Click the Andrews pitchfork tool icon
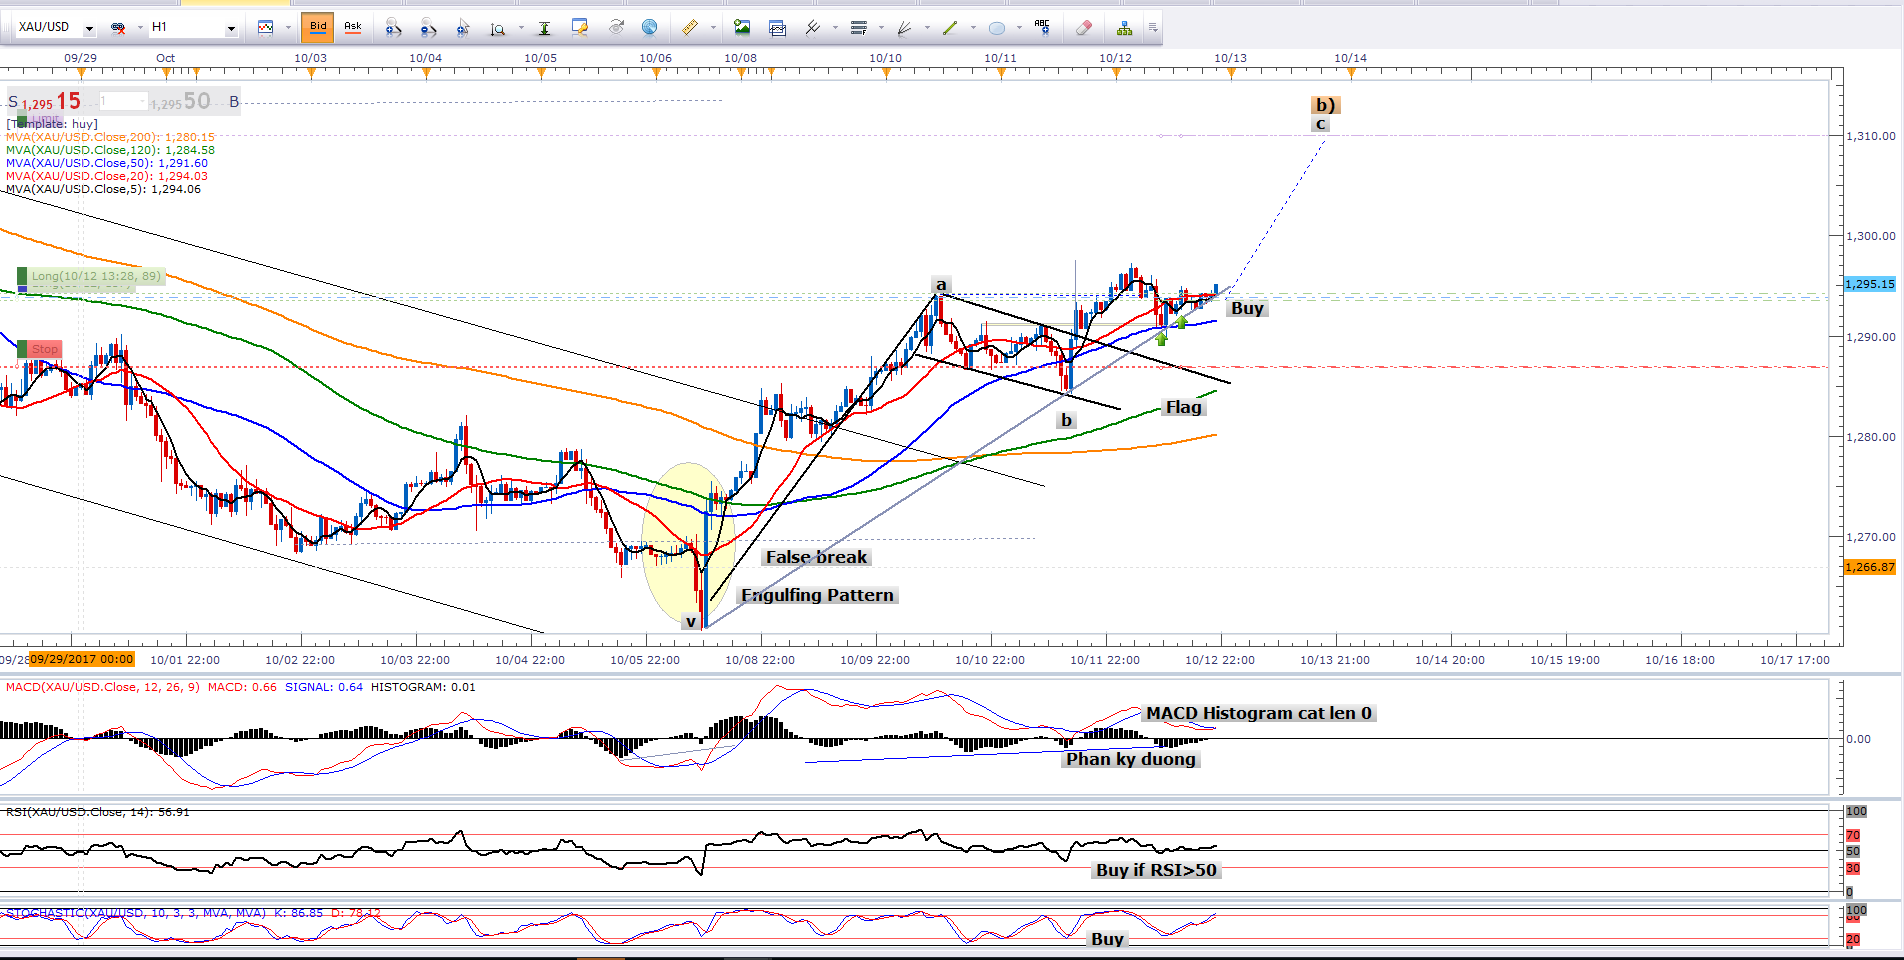Viewport: 1904px width, 960px height. click(x=812, y=28)
